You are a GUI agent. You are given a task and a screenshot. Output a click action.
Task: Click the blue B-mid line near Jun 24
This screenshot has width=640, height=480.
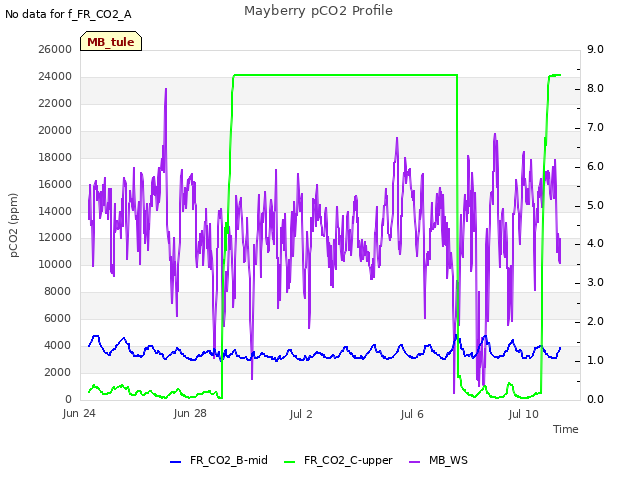pyautogui.click(x=96, y=336)
